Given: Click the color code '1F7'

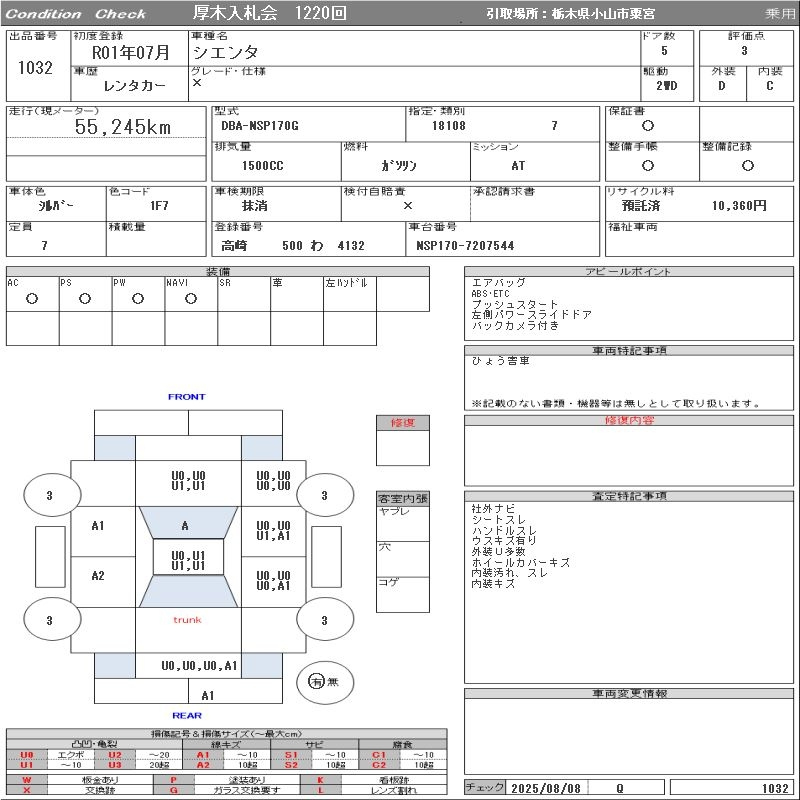Looking at the screenshot, I should click(159, 206).
